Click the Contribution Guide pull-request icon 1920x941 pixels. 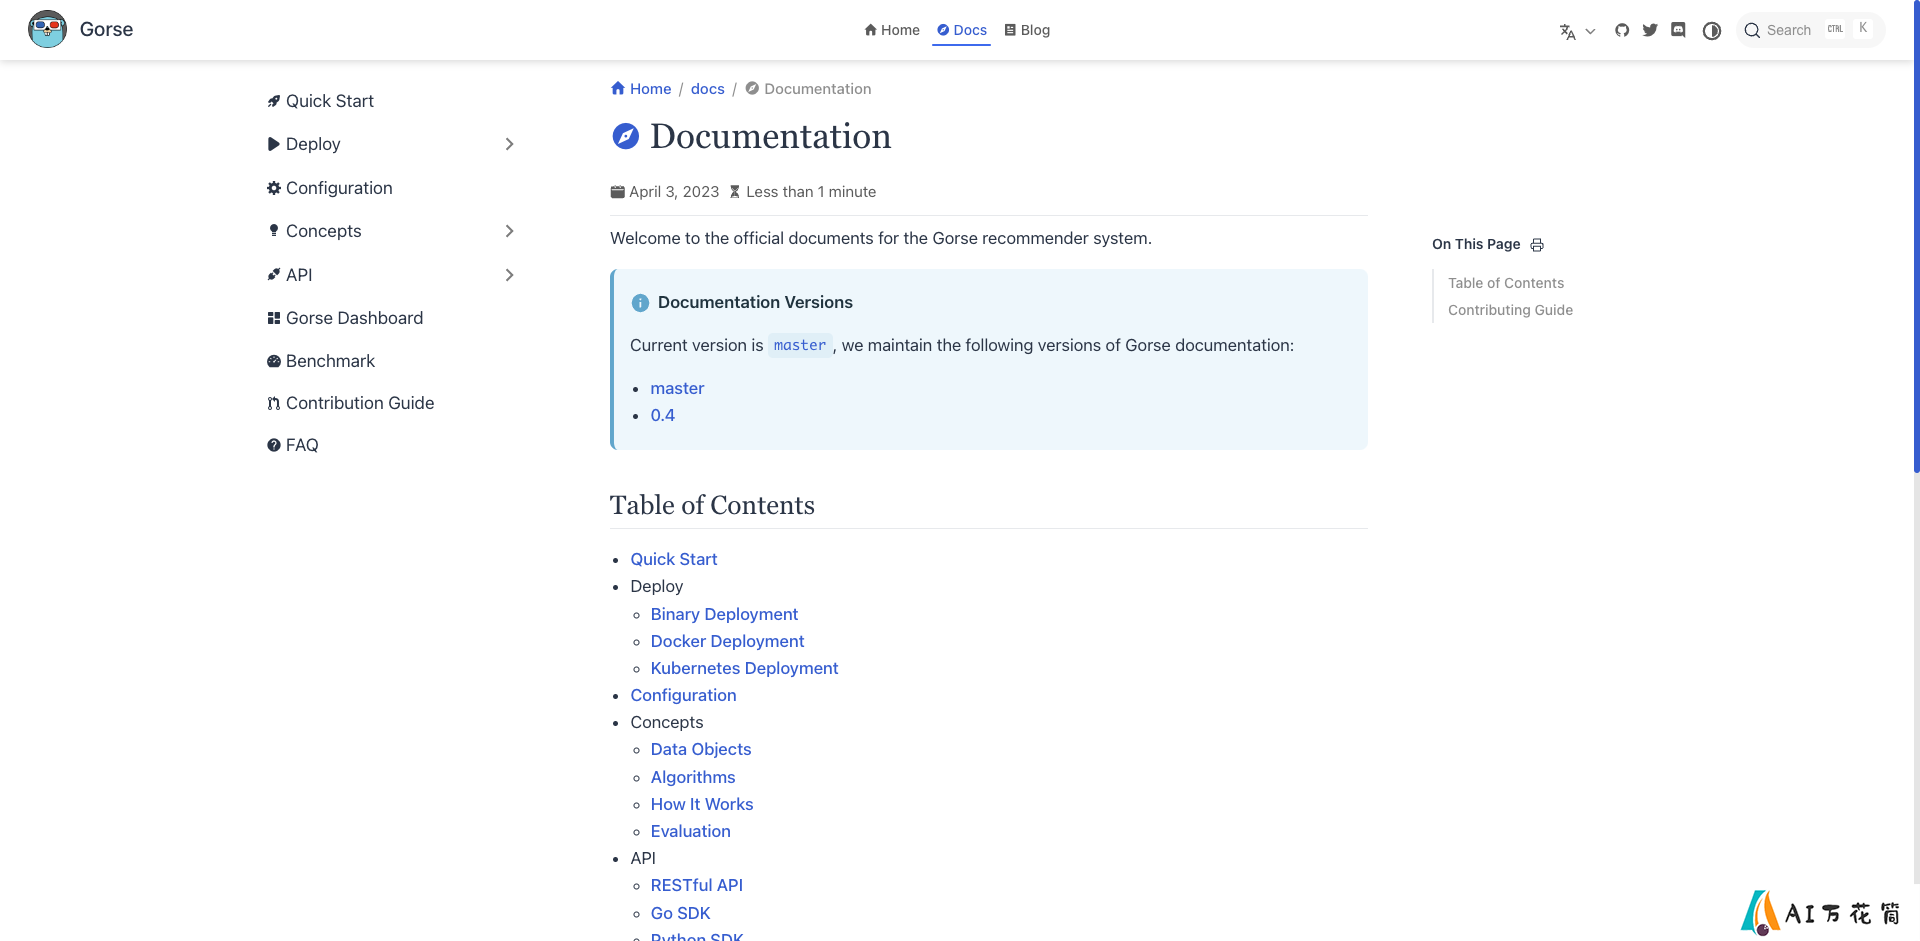pyautogui.click(x=274, y=403)
